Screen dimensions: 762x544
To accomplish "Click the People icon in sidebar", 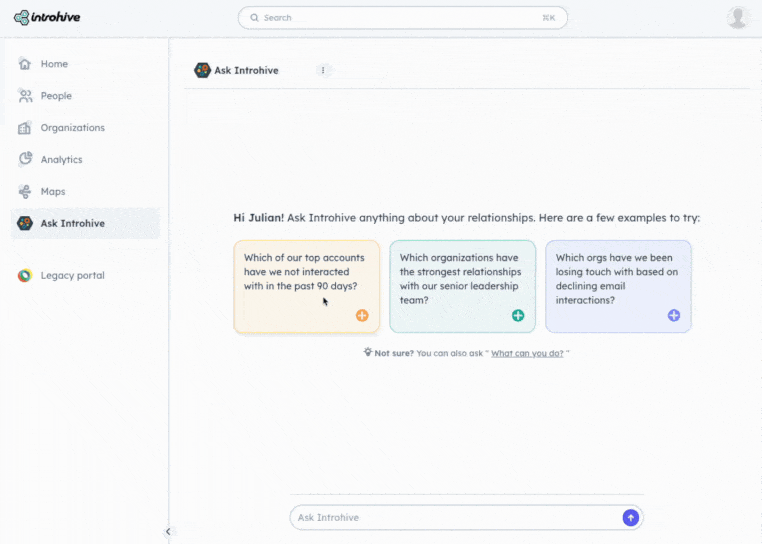I will tap(25, 96).
